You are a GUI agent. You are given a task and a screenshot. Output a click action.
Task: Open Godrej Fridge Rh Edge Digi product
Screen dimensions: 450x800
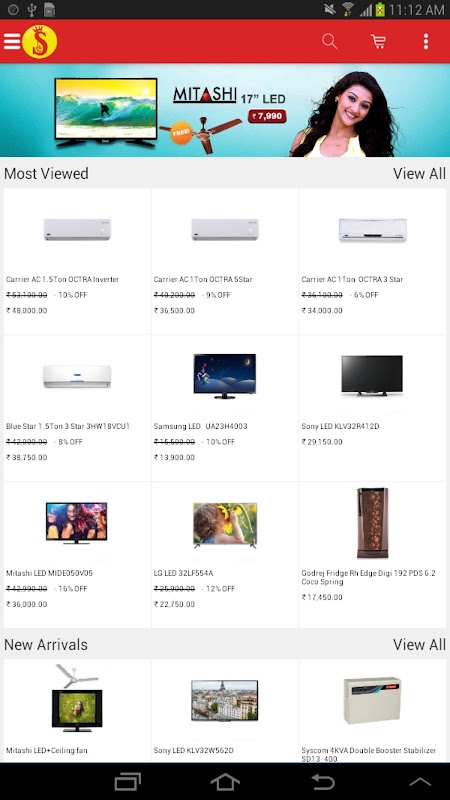[372, 555]
